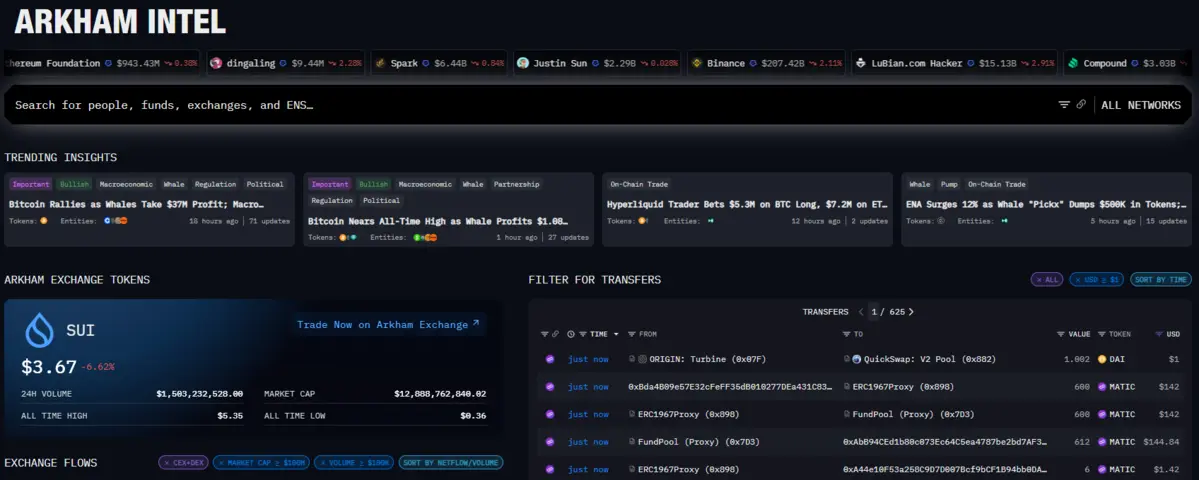Open the ALL NETWORKS dropdown
The height and width of the screenshot is (480, 1199).
point(1140,105)
